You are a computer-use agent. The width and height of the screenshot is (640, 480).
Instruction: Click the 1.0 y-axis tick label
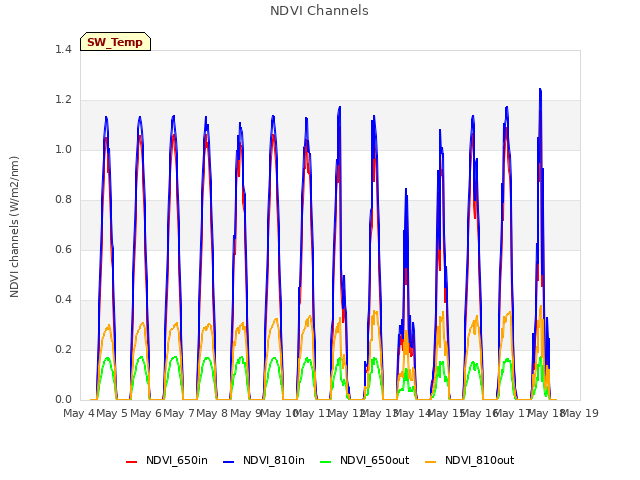tap(63, 149)
